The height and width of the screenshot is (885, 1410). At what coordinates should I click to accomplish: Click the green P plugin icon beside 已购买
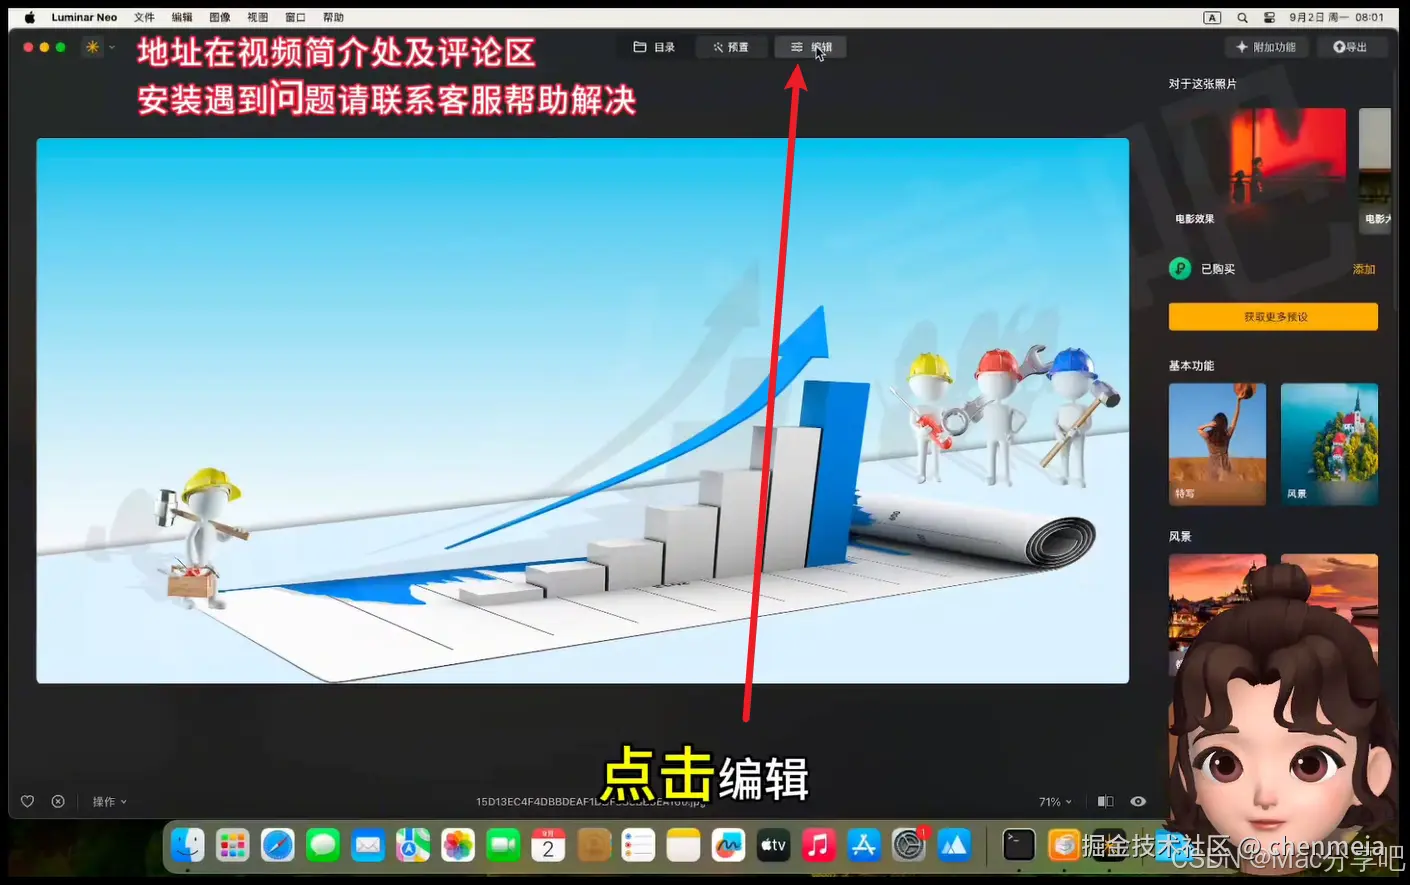[1181, 268]
